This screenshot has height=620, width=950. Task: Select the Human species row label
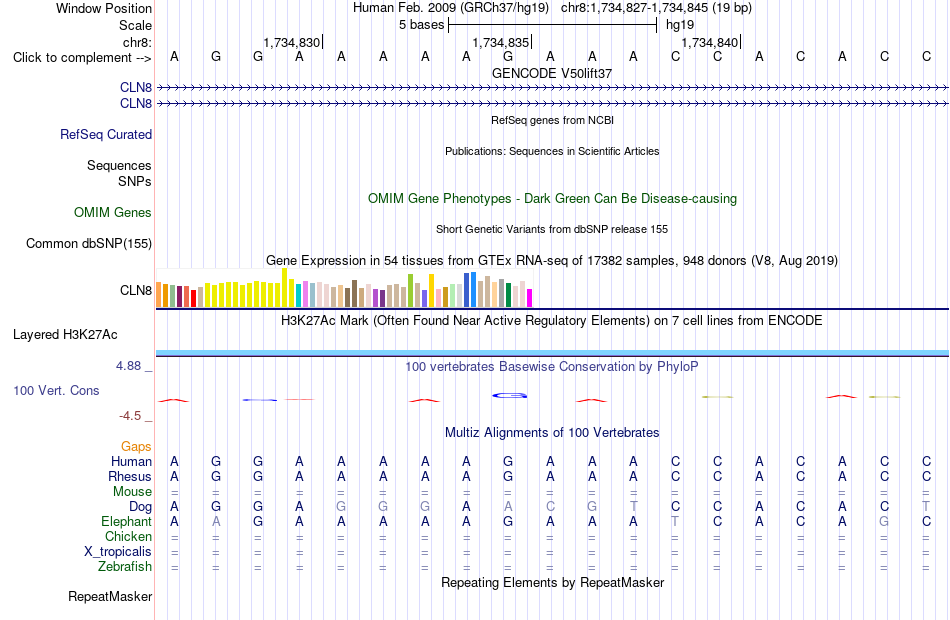click(x=131, y=462)
